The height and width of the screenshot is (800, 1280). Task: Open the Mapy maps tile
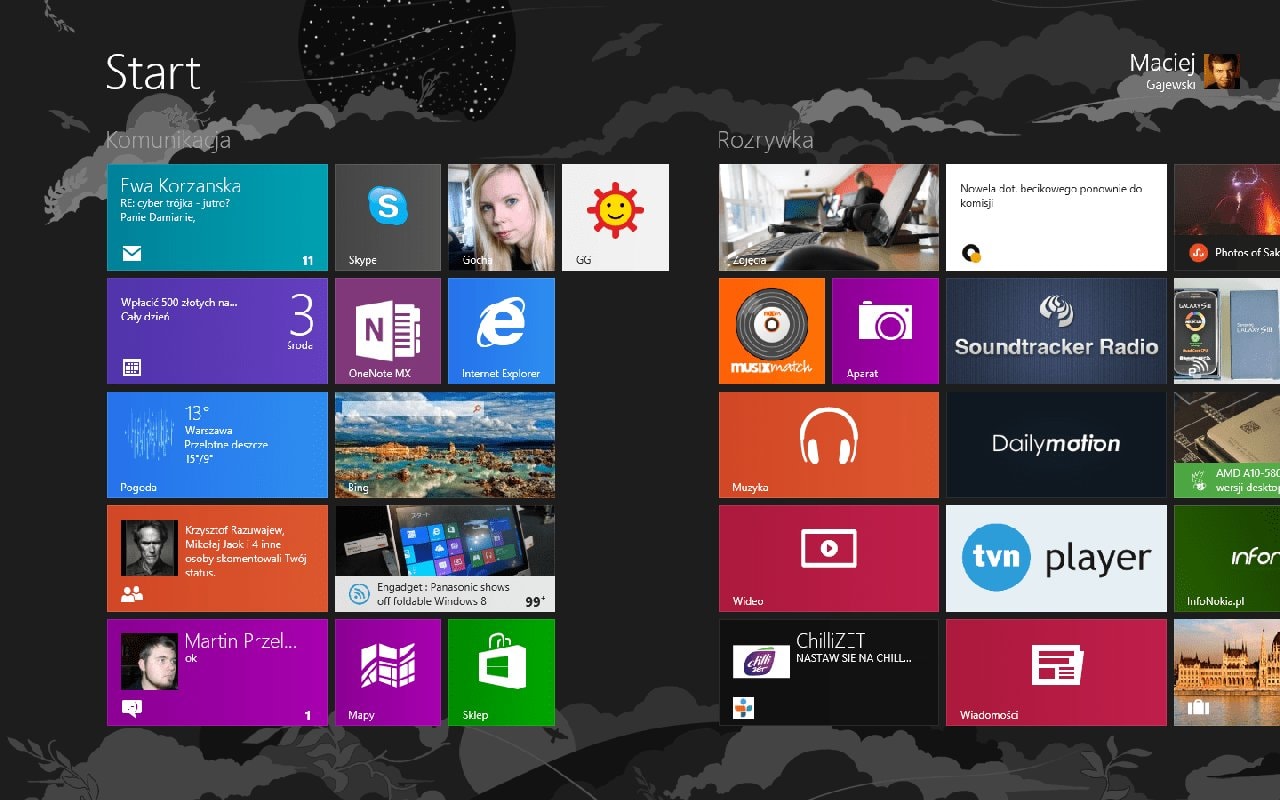point(387,672)
